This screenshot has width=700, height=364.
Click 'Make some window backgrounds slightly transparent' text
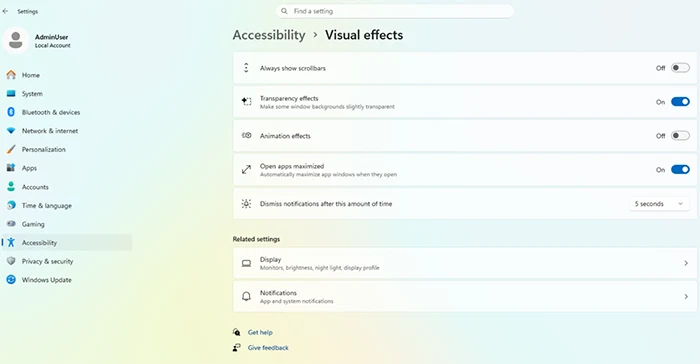(327, 107)
